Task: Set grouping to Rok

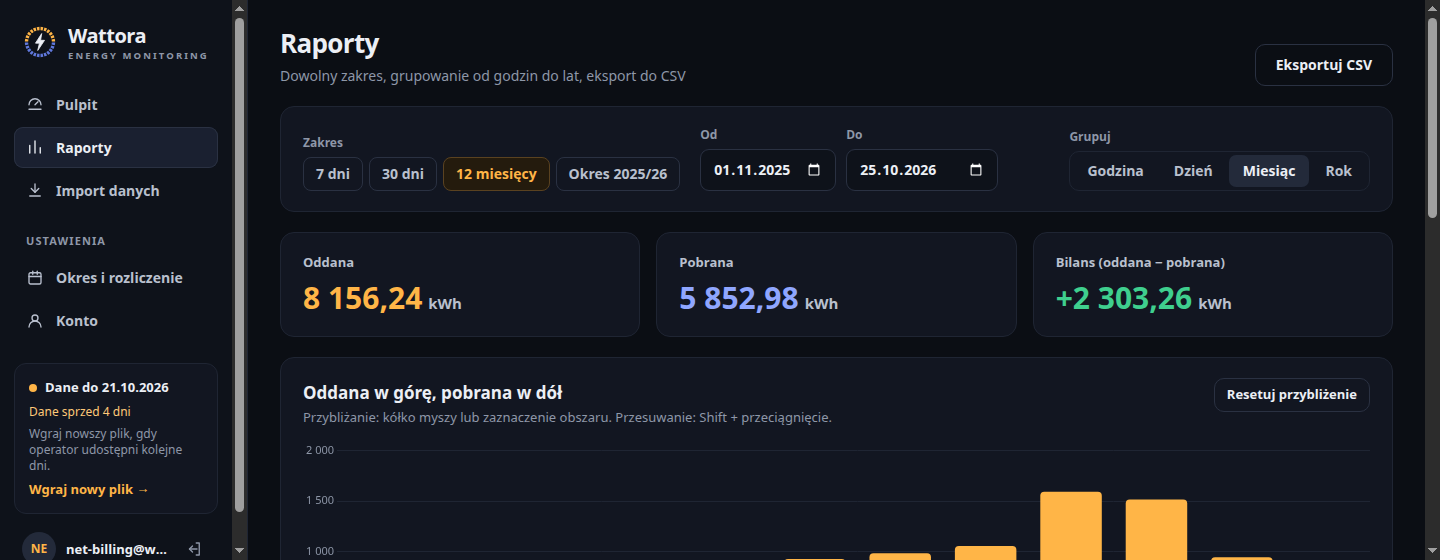Action: point(1339,171)
